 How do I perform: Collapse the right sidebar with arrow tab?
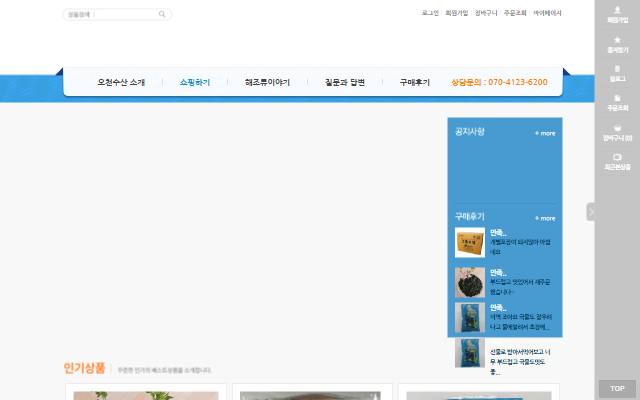point(591,211)
